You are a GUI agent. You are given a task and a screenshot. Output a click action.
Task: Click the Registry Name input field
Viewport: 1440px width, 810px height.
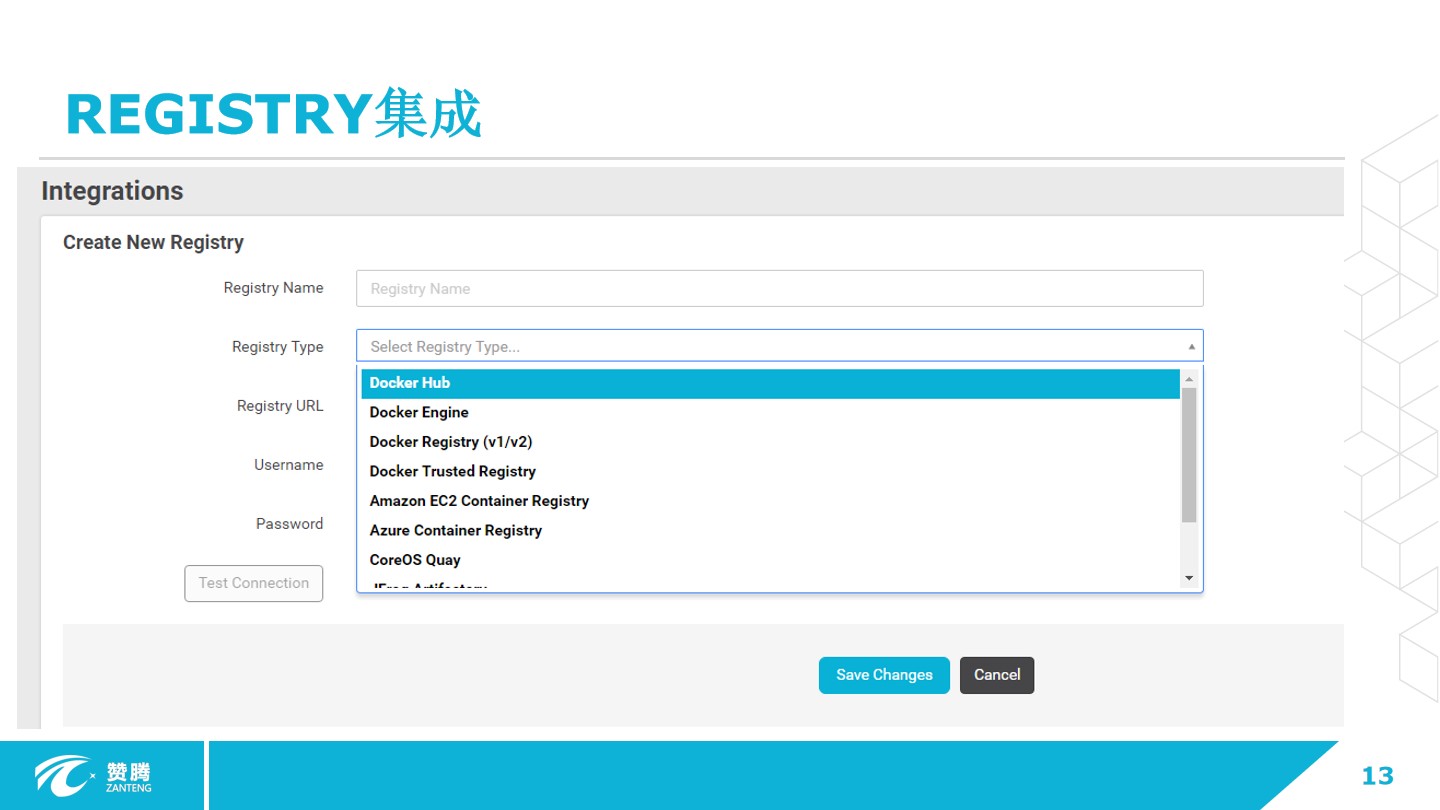(779, 288)
